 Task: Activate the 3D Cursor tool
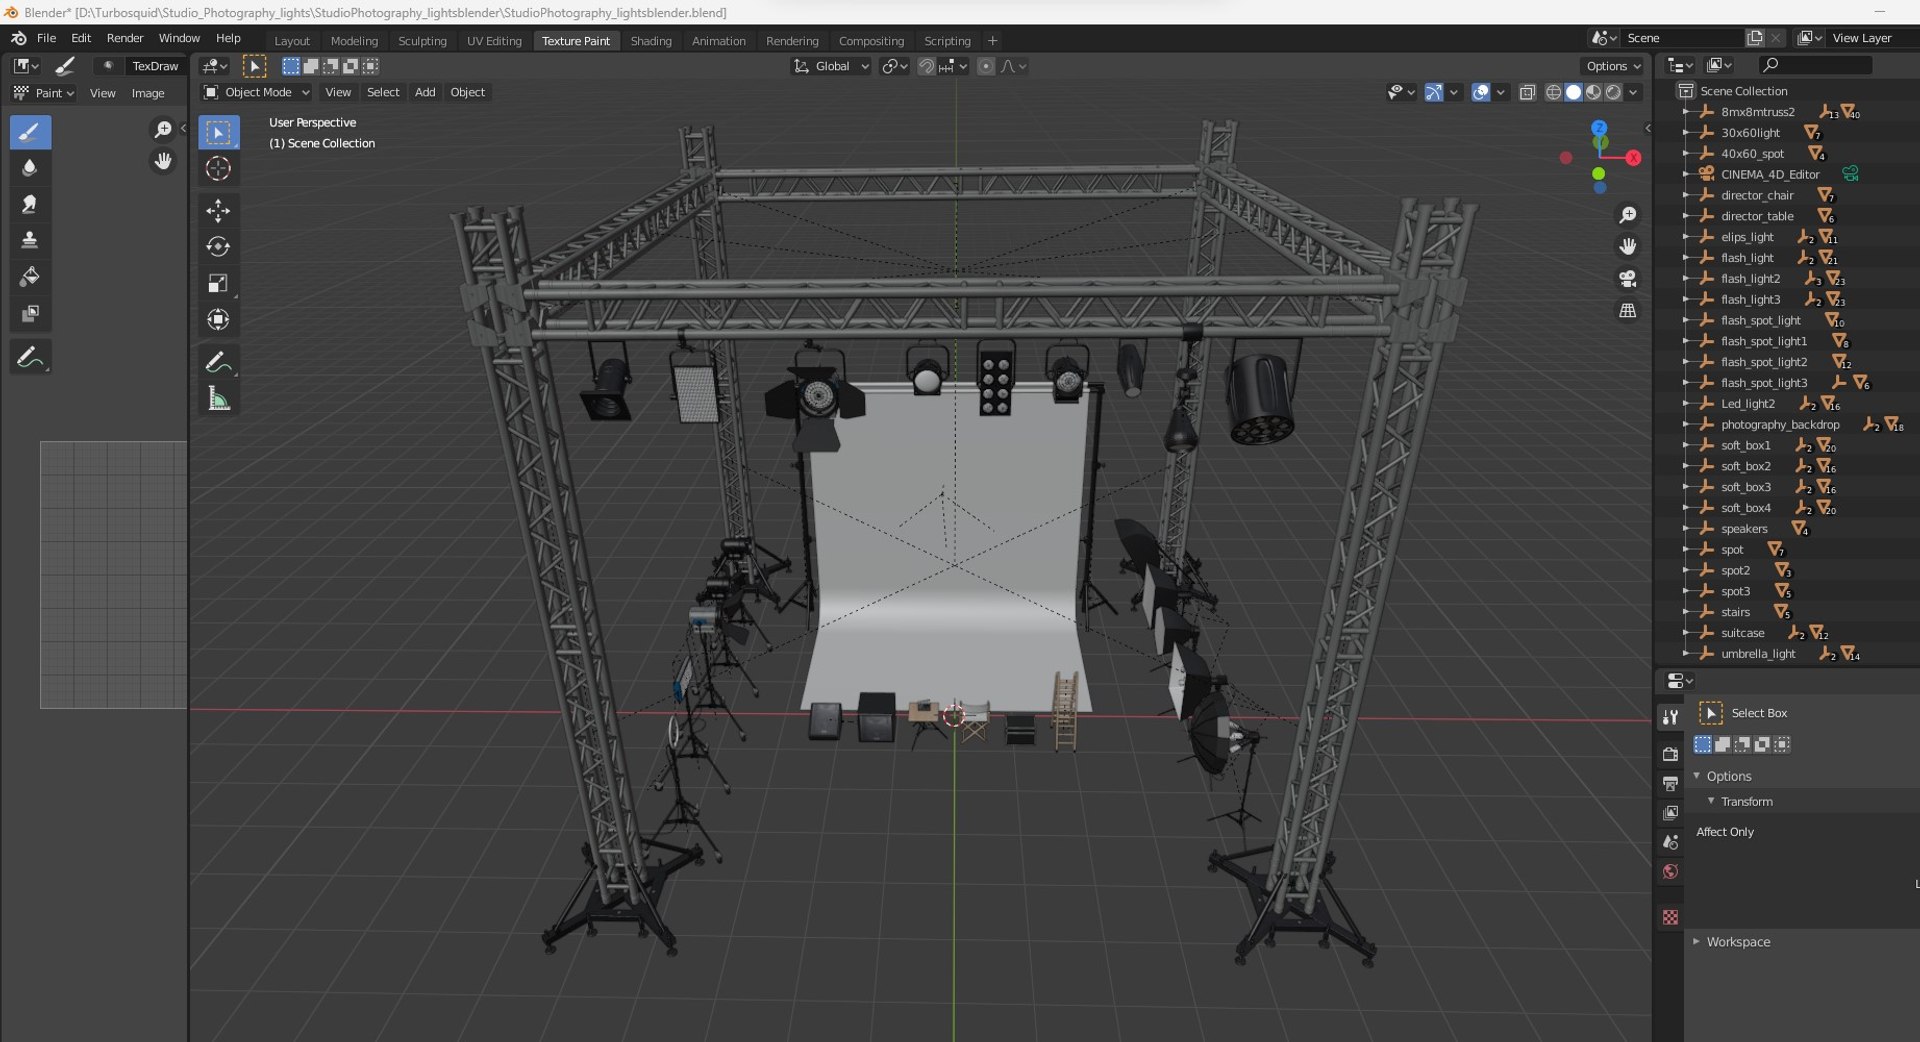click(218, 168)
